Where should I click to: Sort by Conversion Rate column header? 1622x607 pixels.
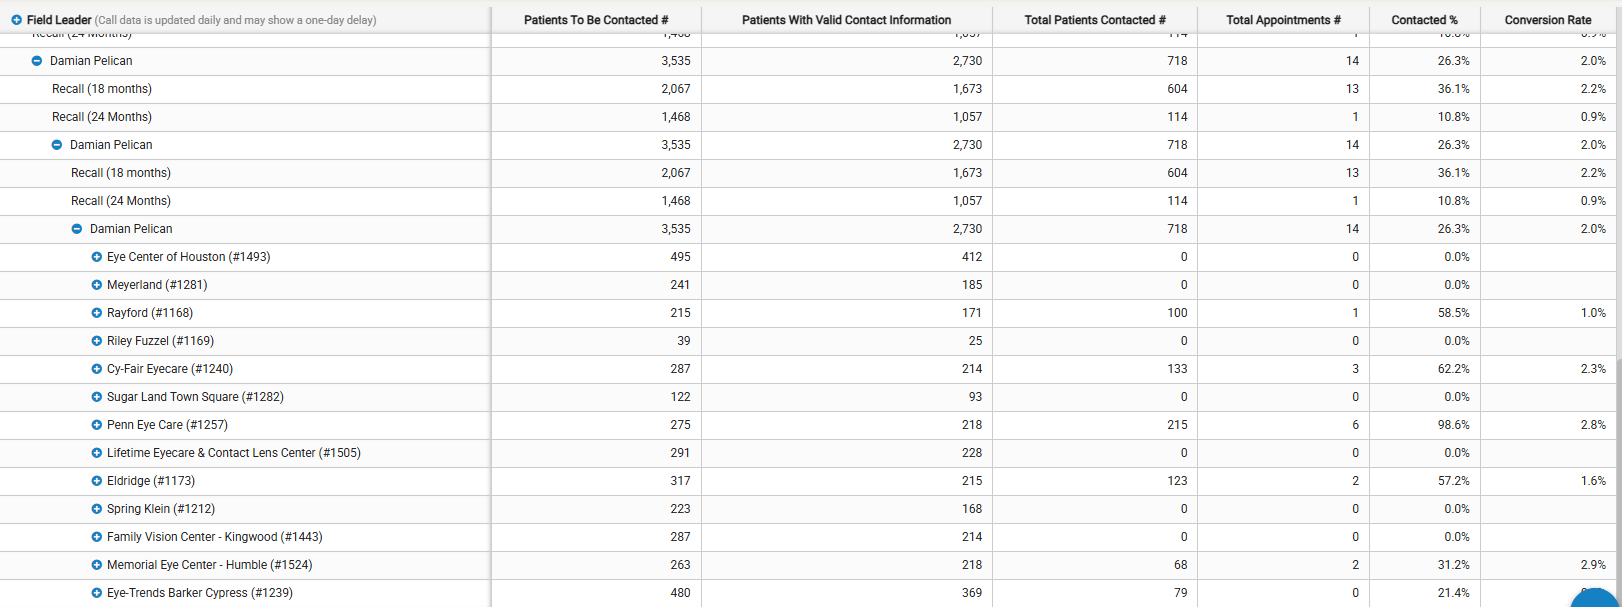point(1548,20)
